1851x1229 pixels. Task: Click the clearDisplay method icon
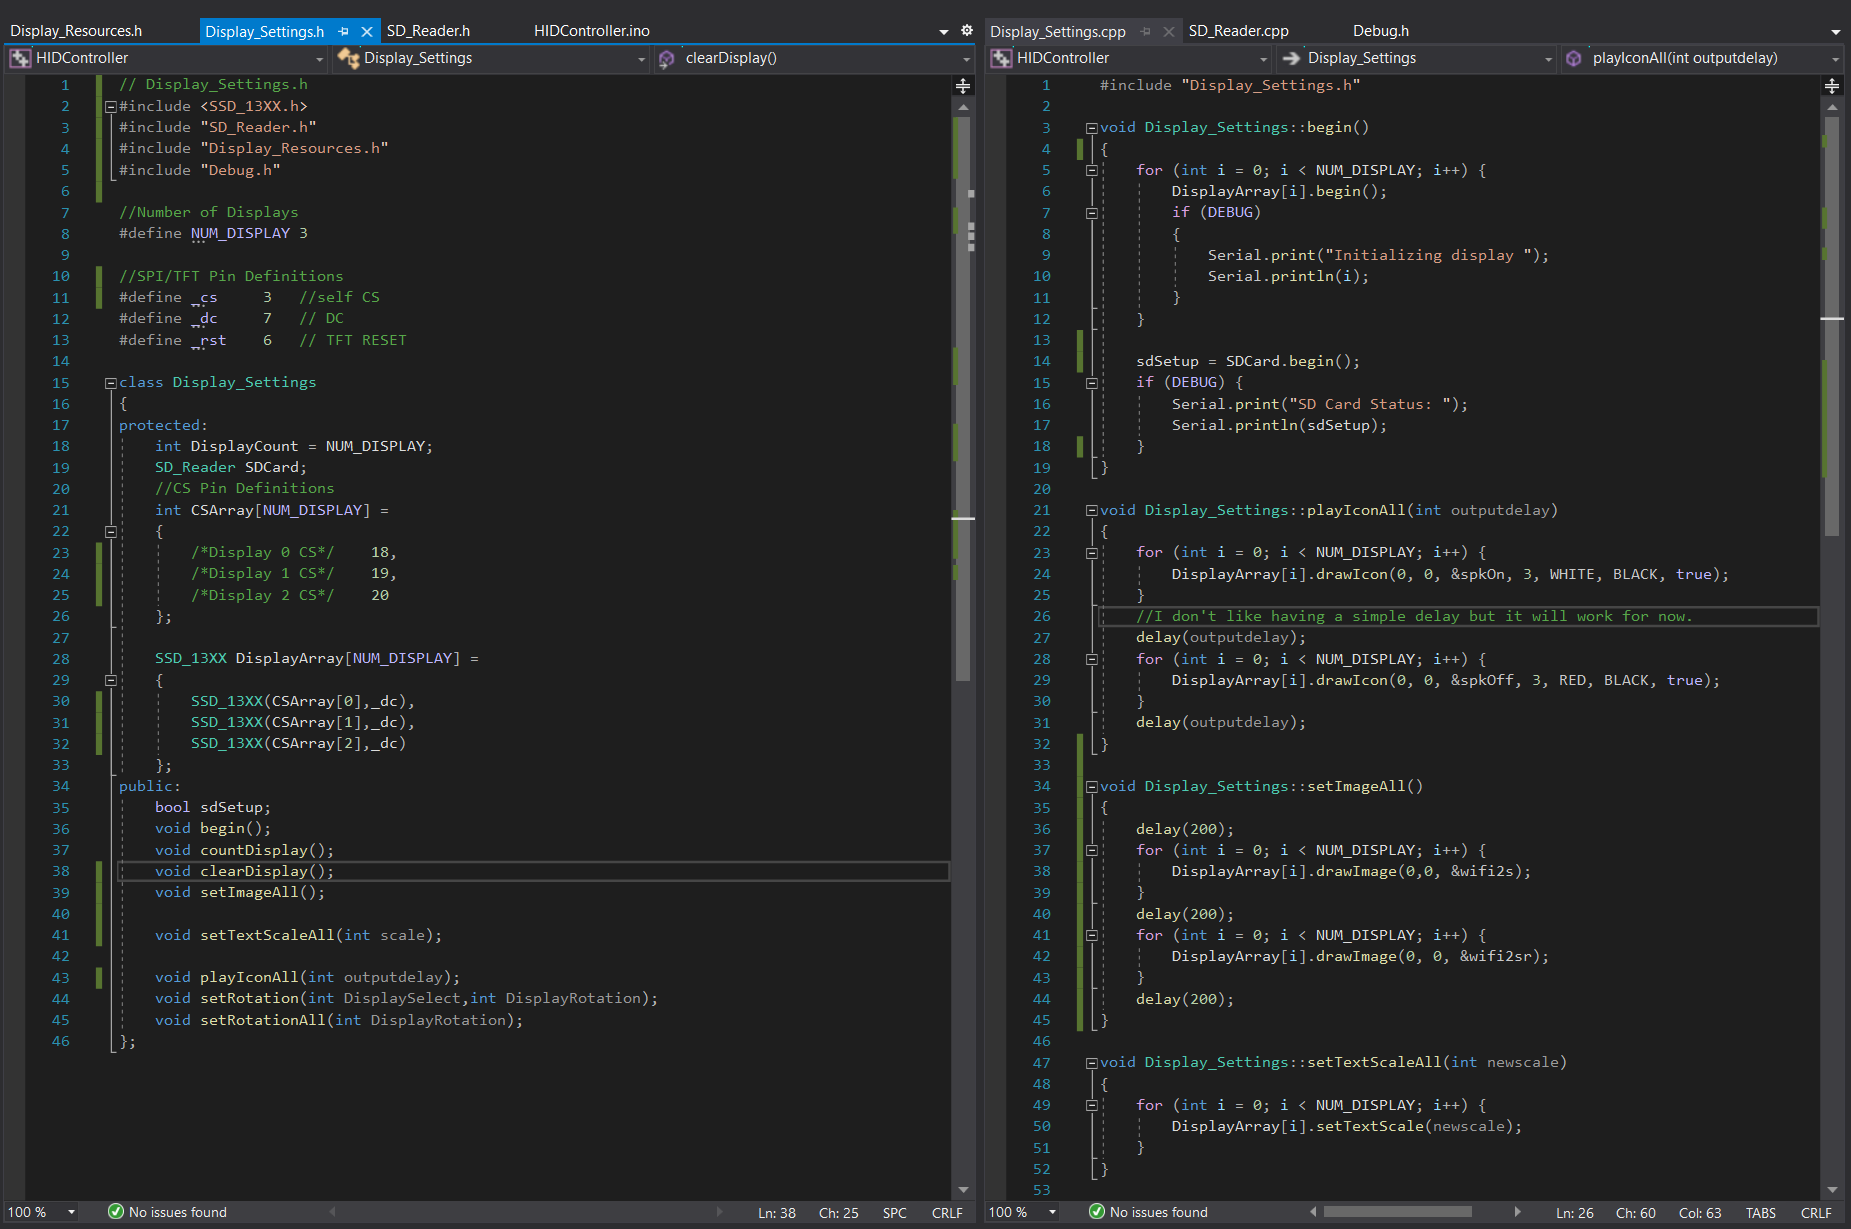[x=667, y=58]
